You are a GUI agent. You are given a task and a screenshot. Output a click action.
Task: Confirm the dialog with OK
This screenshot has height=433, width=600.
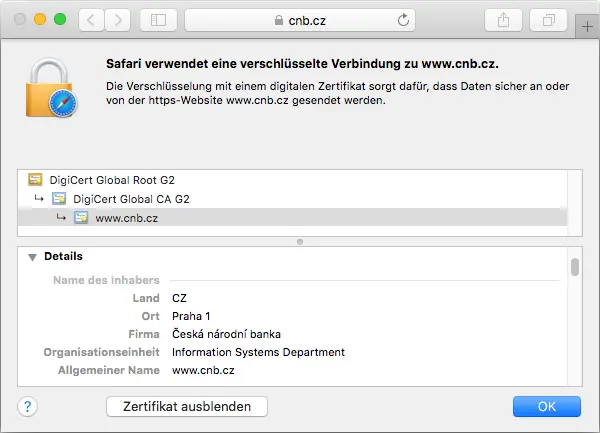(547, 406)
